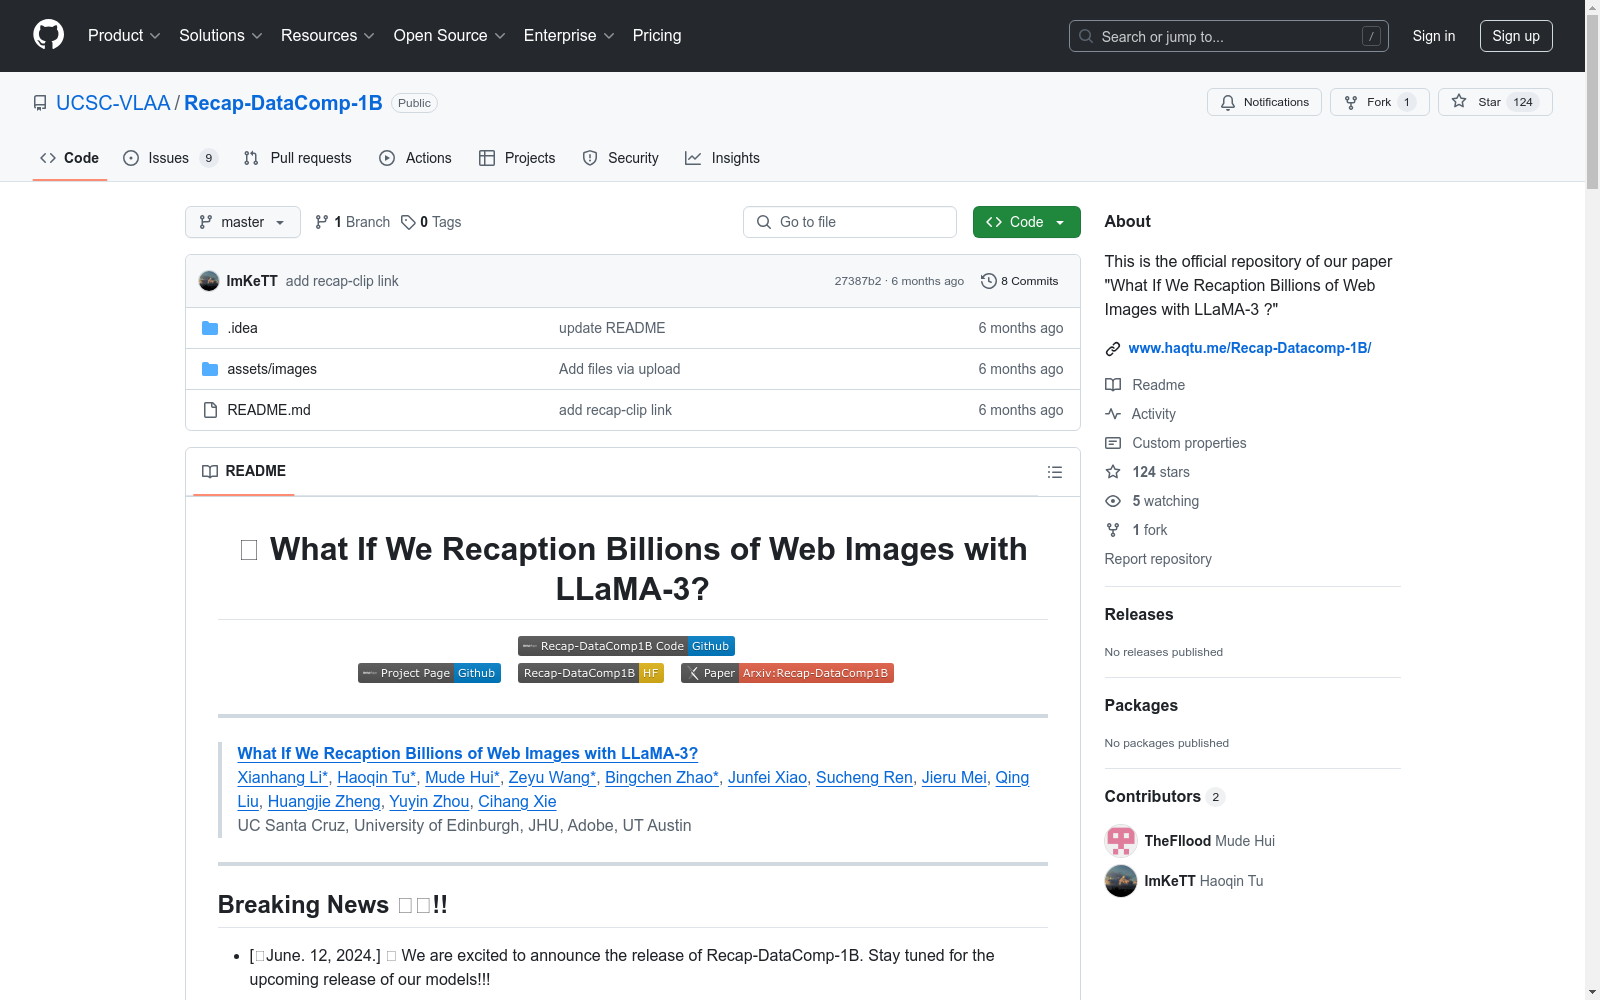Open the Packages section heading
1600x1000 pixels.
1141,706
